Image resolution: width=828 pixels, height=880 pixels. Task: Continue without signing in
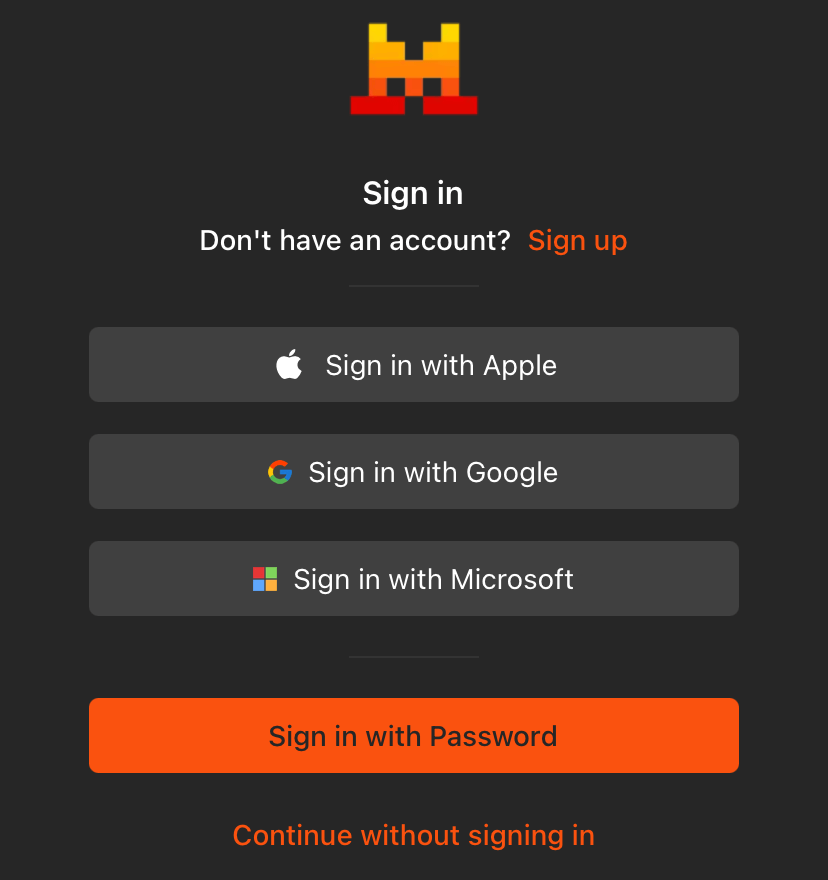click(414, 836)
